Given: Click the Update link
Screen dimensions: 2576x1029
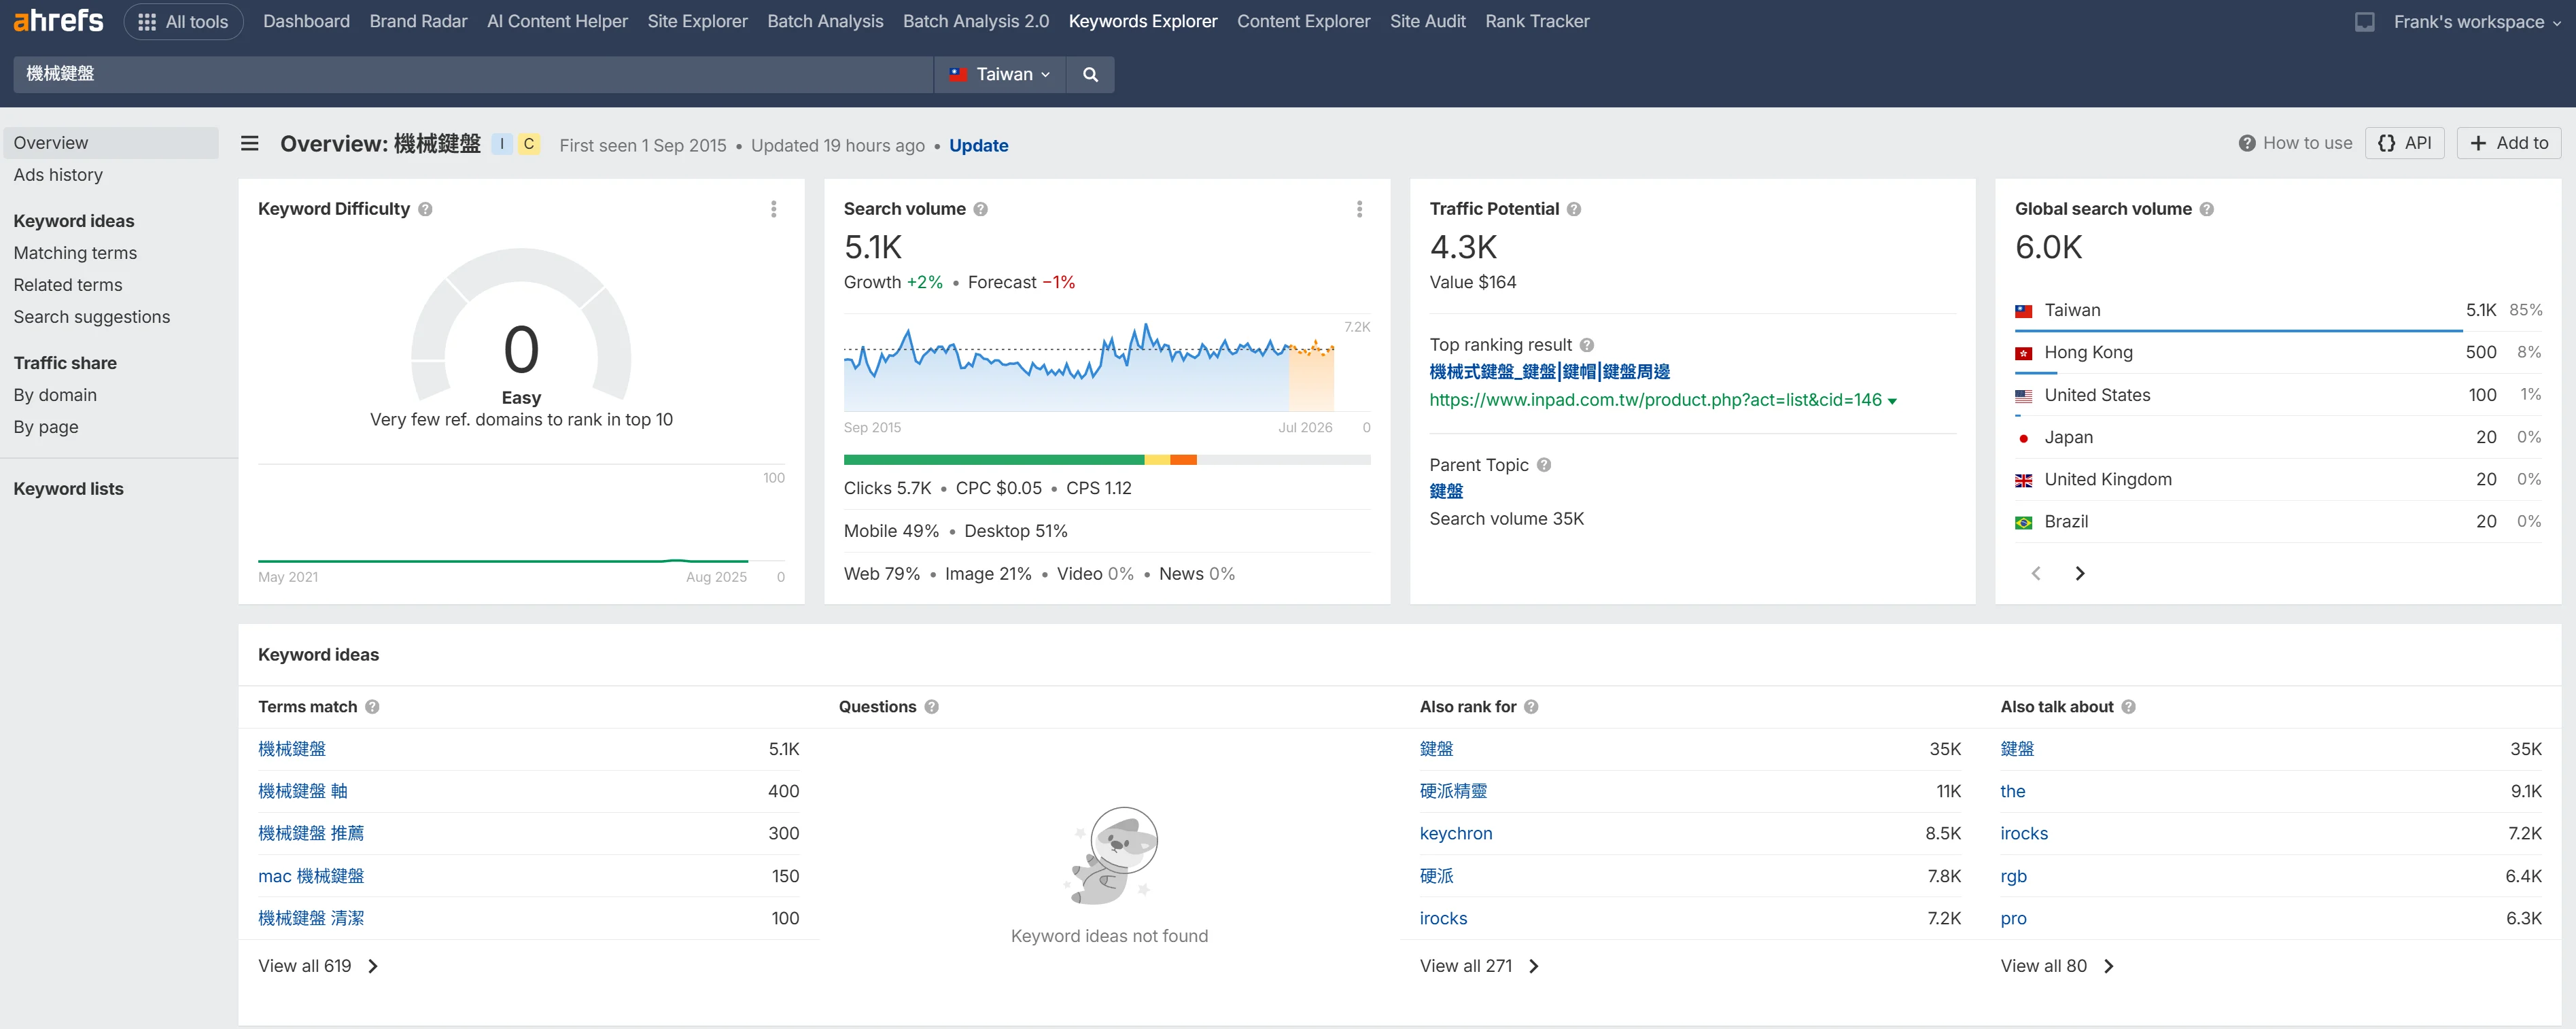Looking at the screenshot, I should (978, 145).
